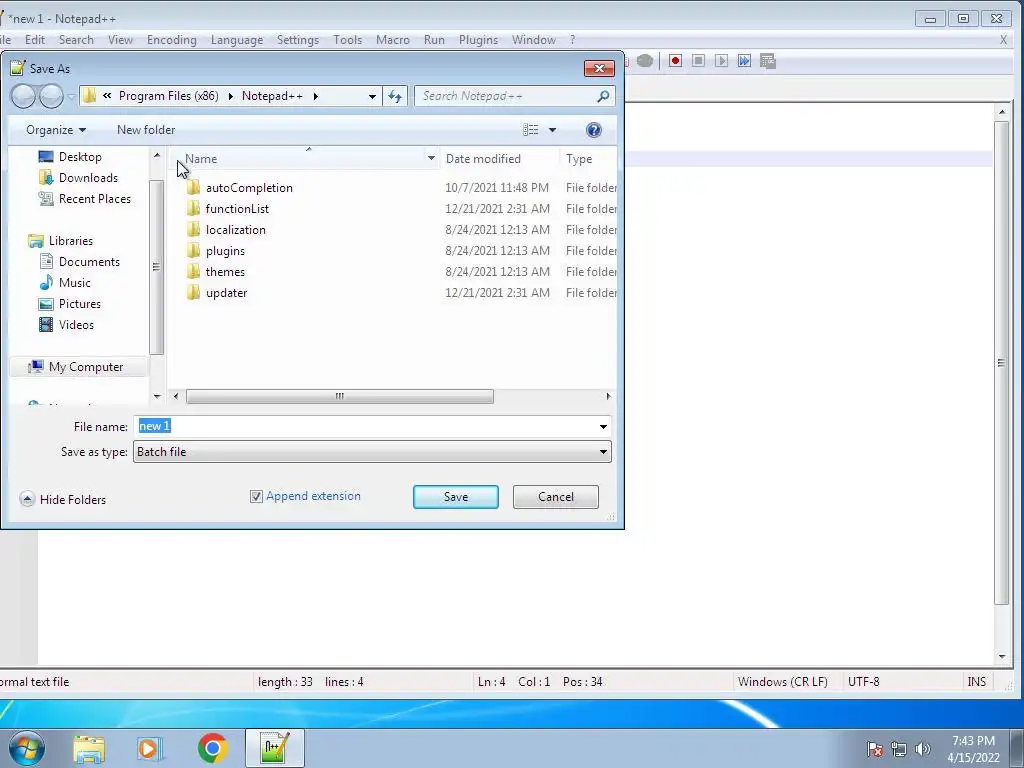Open the blue Help question mark icon
The width and height of the screenshot is (1024, 768).
[593, 130]
